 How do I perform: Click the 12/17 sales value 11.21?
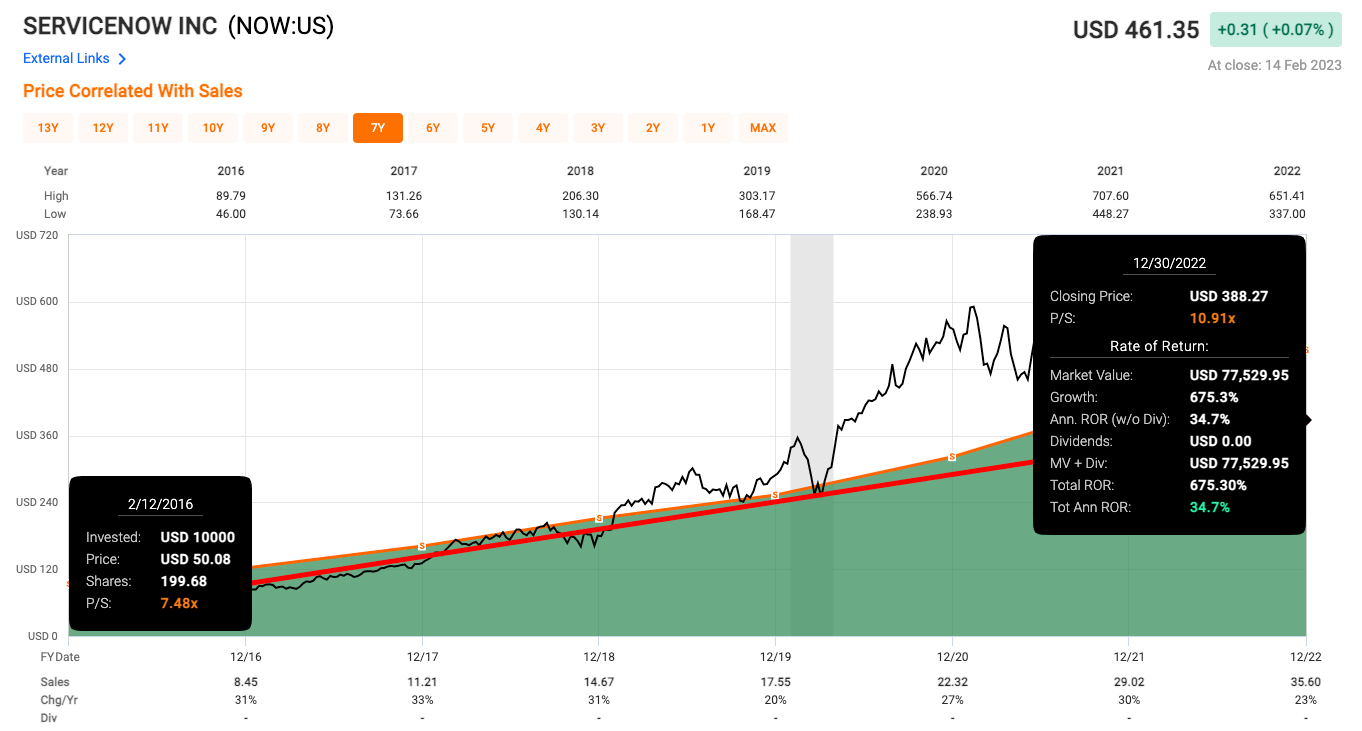(422, 682)
